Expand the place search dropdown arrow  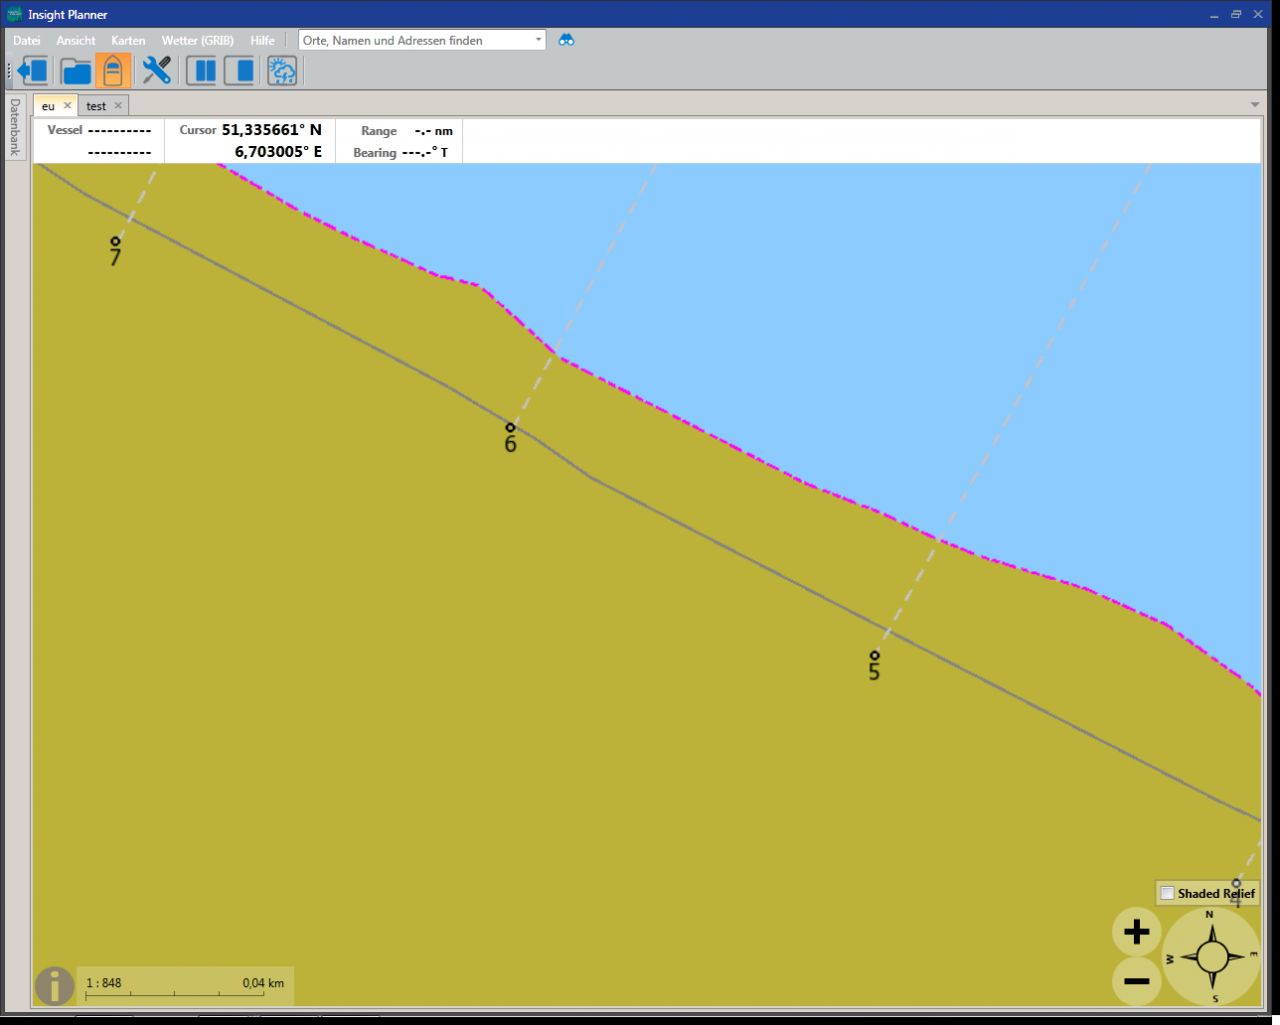click(538, 40)
